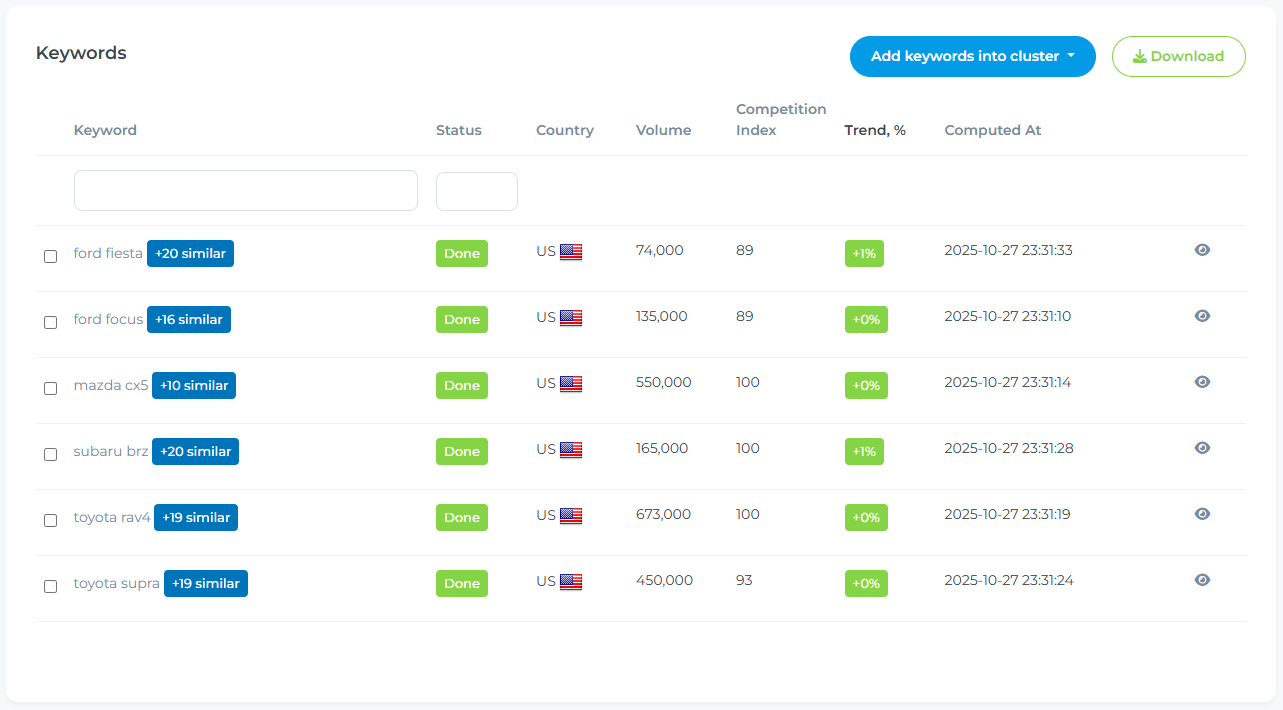This screenshot has height=710, width=1283.
Task: Sort table by Volume column header
Action: point(663,130)
